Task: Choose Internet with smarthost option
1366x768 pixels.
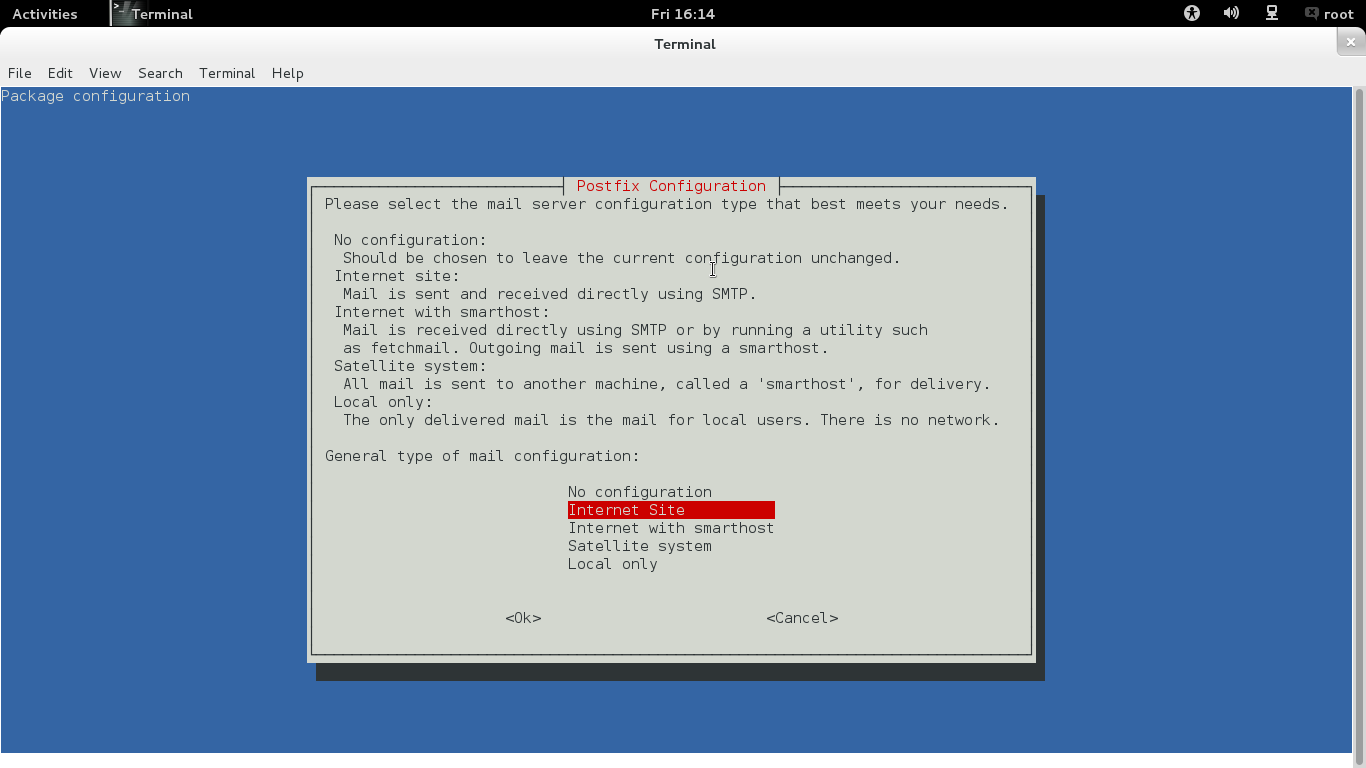Action: pos(671,528)
